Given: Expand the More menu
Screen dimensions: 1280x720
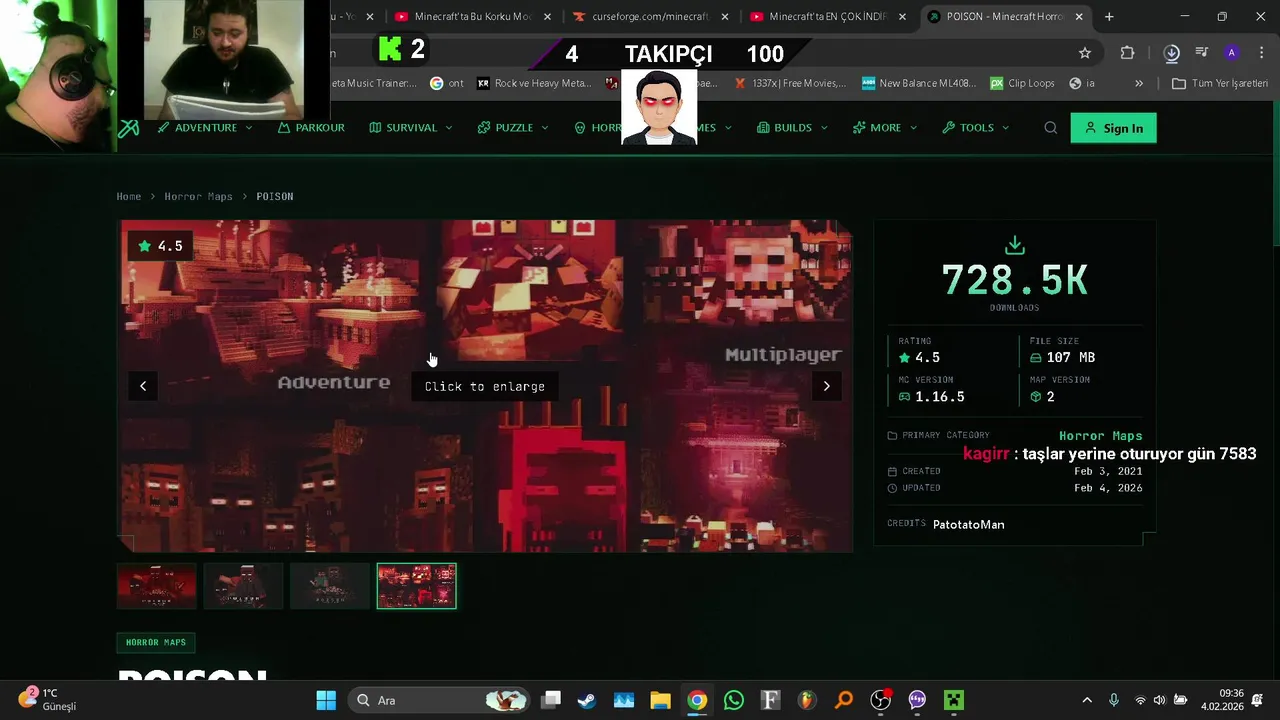Looking at the screenshot, I should tap(885, 128).
